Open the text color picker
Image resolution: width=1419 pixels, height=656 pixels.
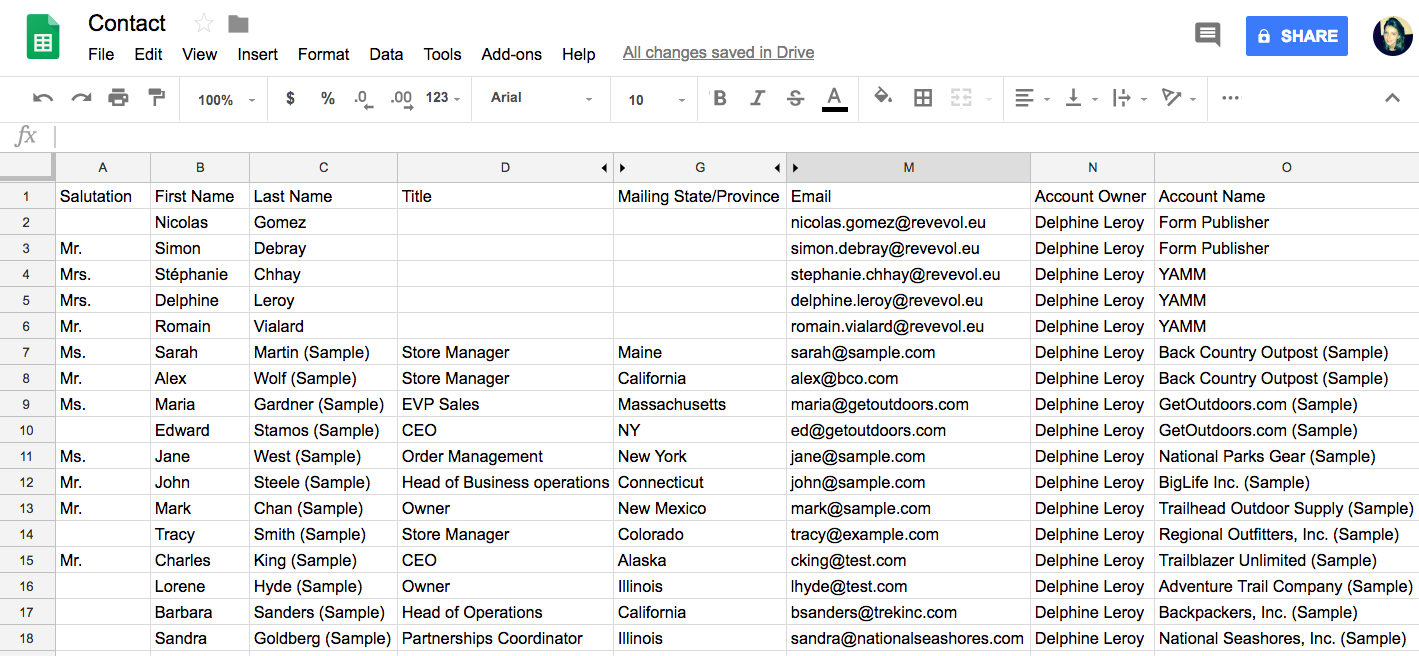[x=834, y=98]
